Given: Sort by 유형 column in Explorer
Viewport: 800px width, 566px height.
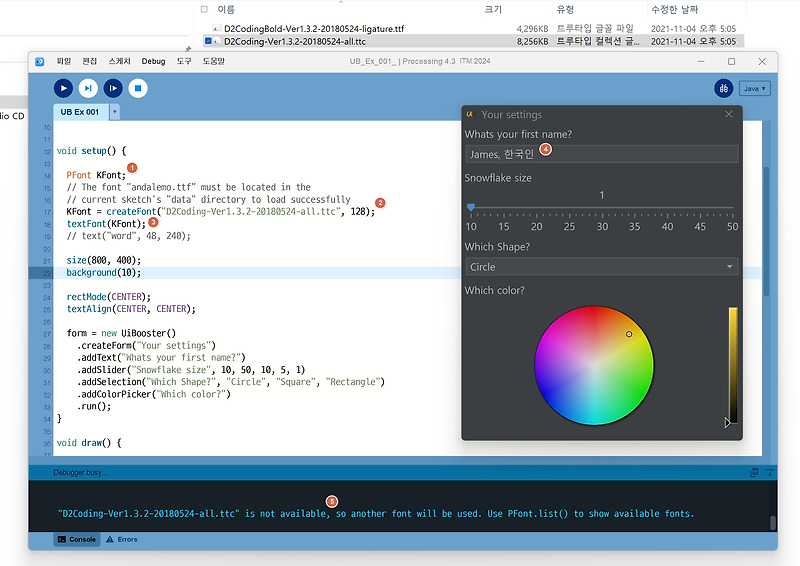Looking at the screenshot, I should [565, 9].
